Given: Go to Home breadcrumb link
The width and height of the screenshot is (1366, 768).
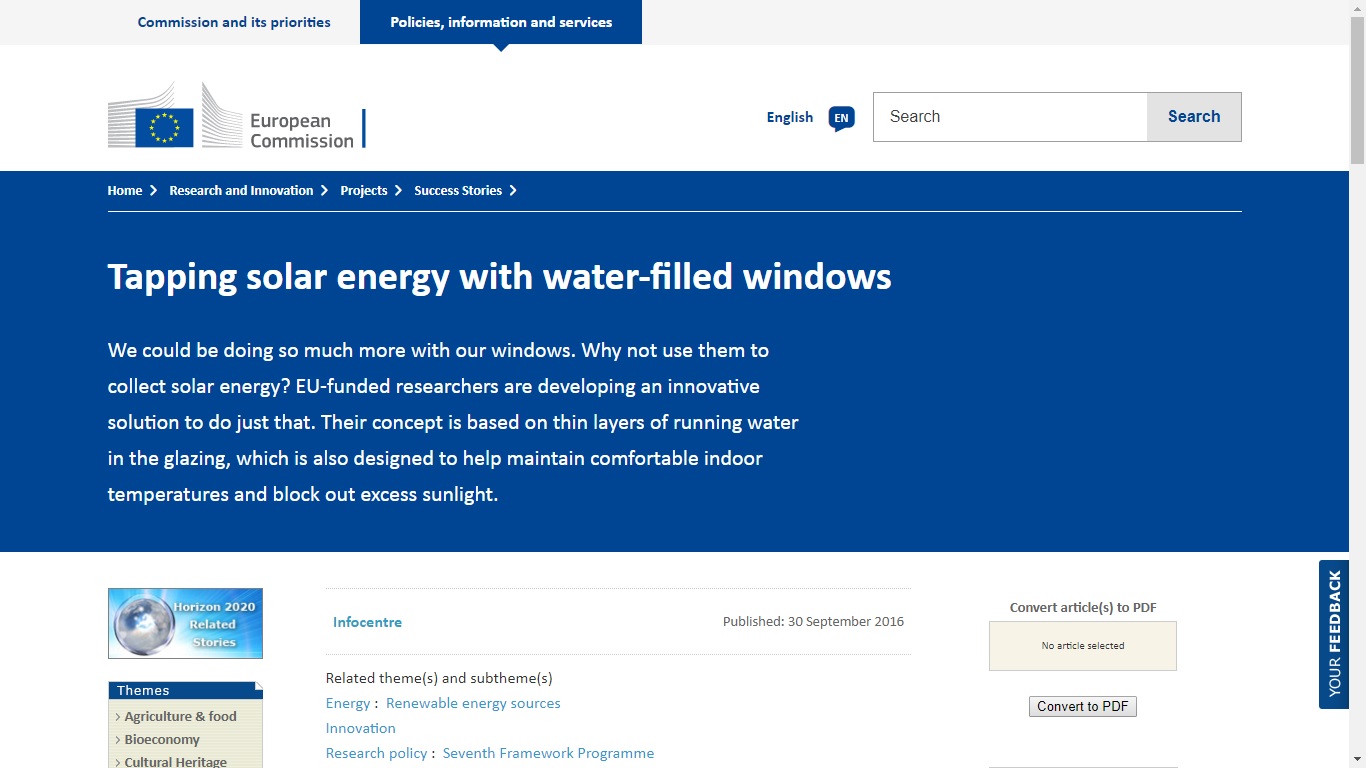Looking at the screenshot, I should [x=125, y=191].
